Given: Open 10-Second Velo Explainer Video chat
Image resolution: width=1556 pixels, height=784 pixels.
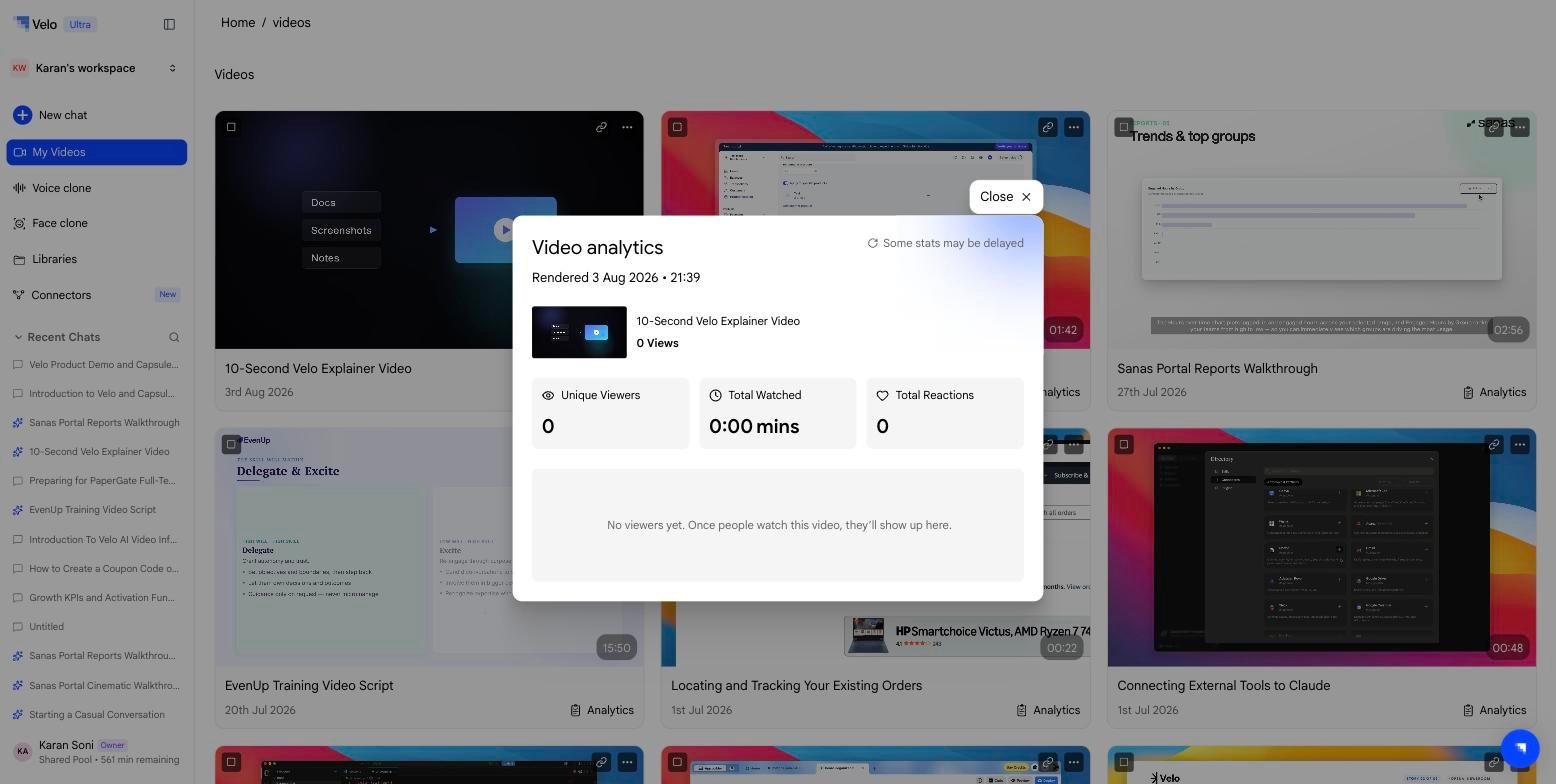Looking at the screenshot, I should (96, 452).
